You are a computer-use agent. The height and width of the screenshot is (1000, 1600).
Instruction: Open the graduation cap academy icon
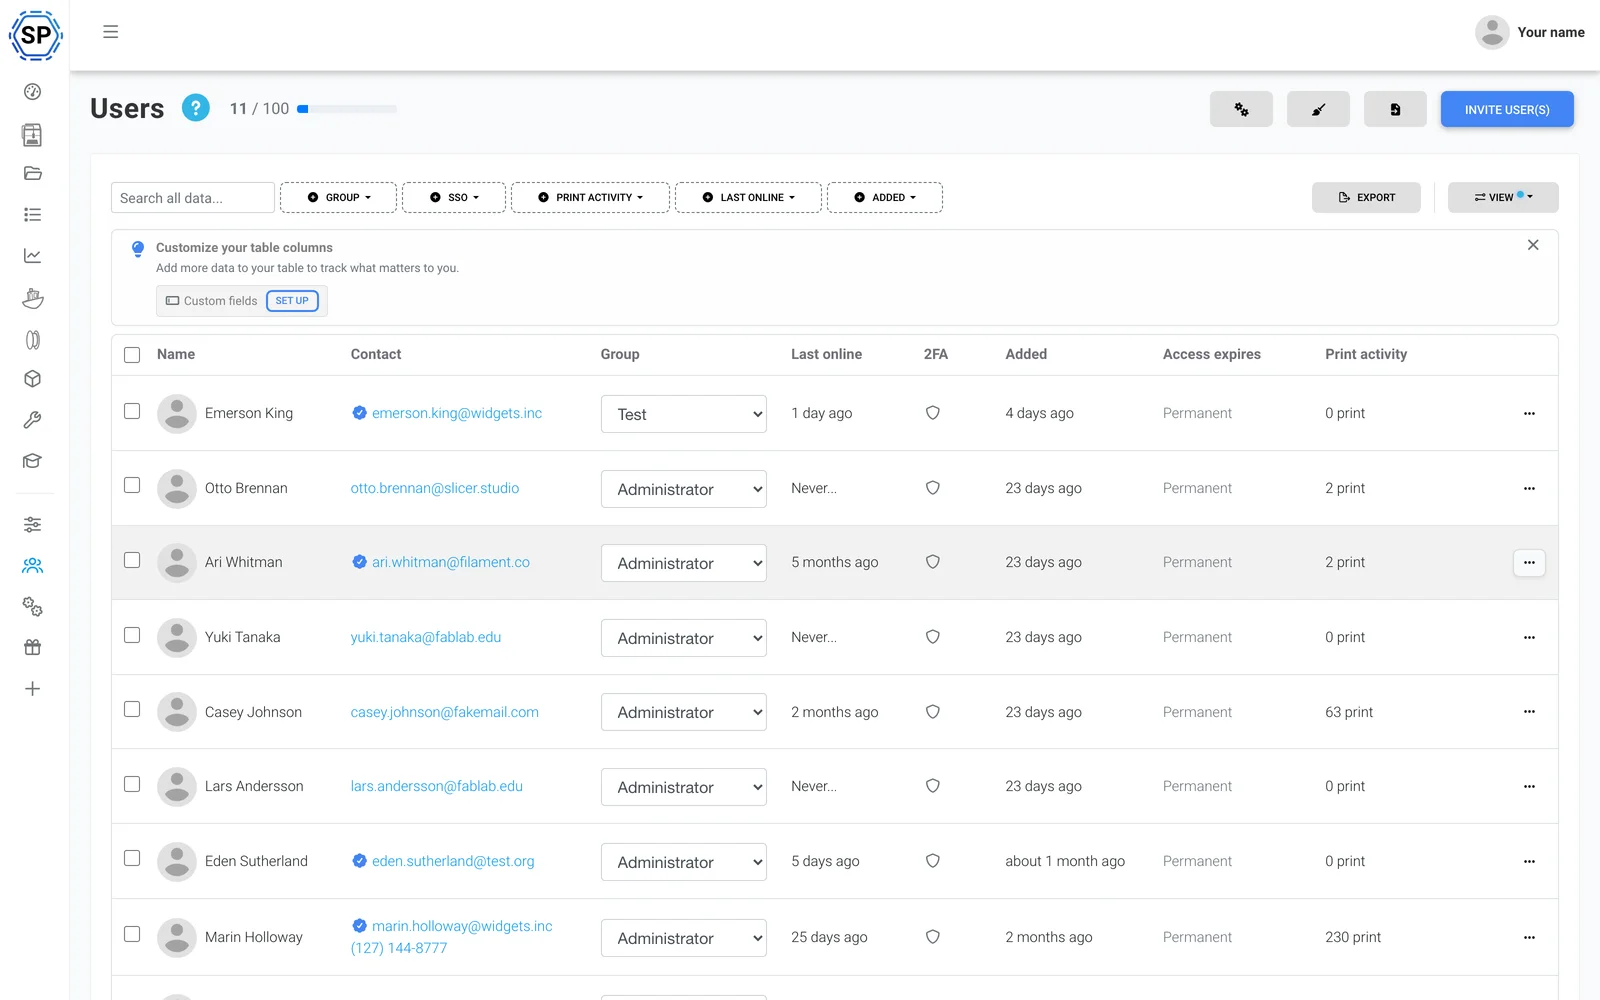(x=33, y=461)
